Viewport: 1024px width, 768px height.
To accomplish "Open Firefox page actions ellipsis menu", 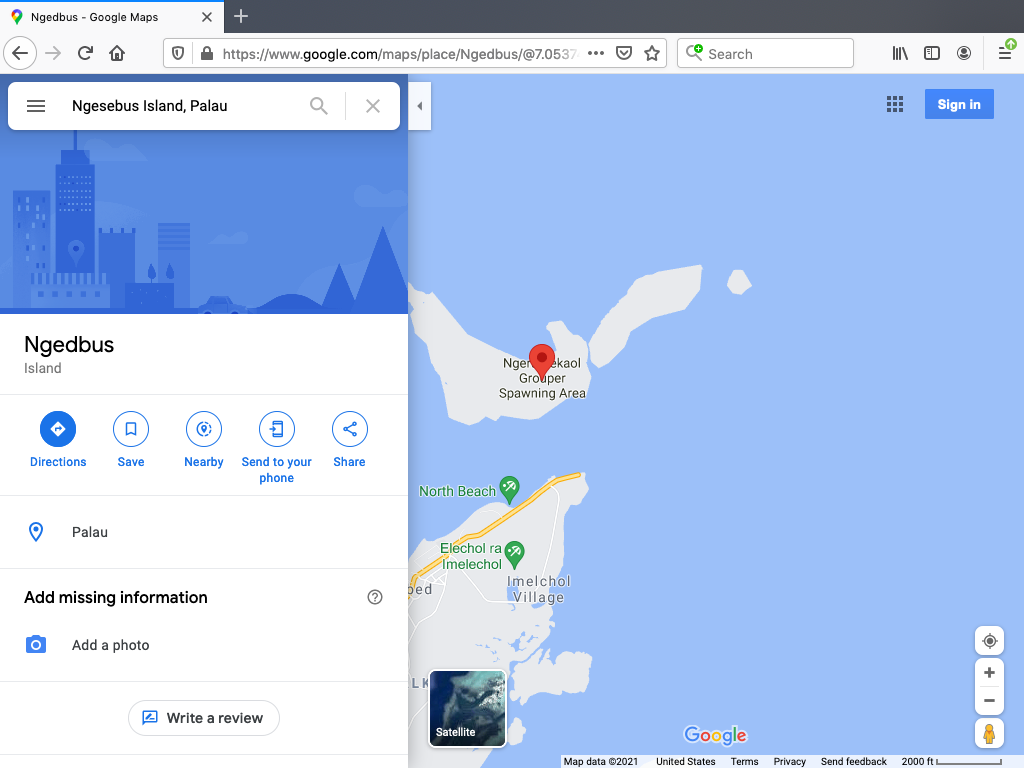I will (596, 54).
